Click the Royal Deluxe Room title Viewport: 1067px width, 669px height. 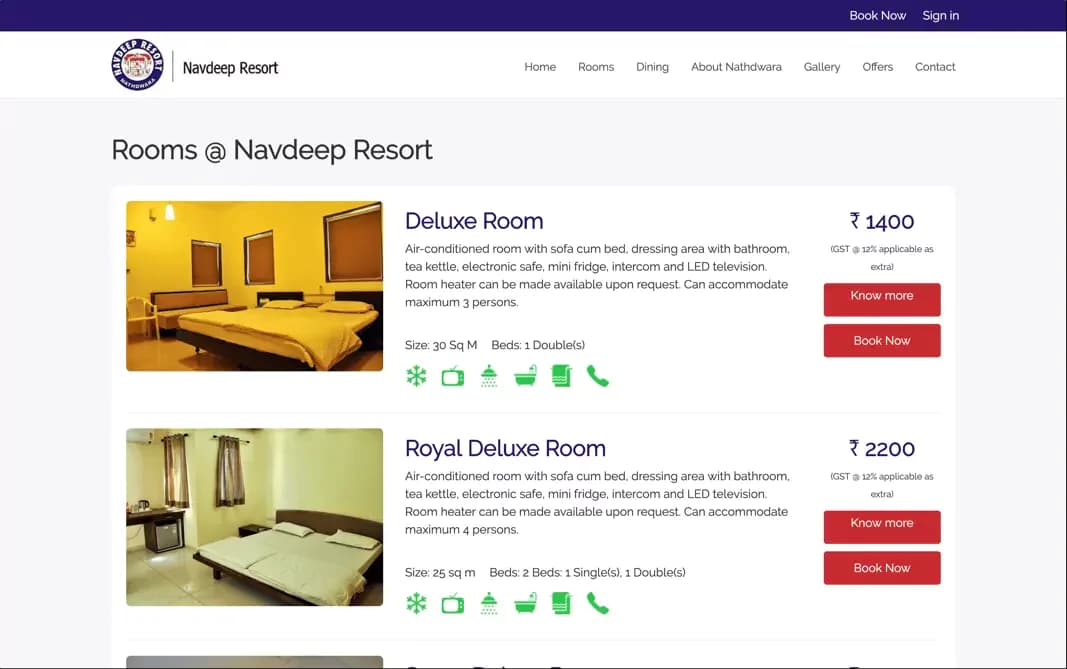(x=505, y=448)
